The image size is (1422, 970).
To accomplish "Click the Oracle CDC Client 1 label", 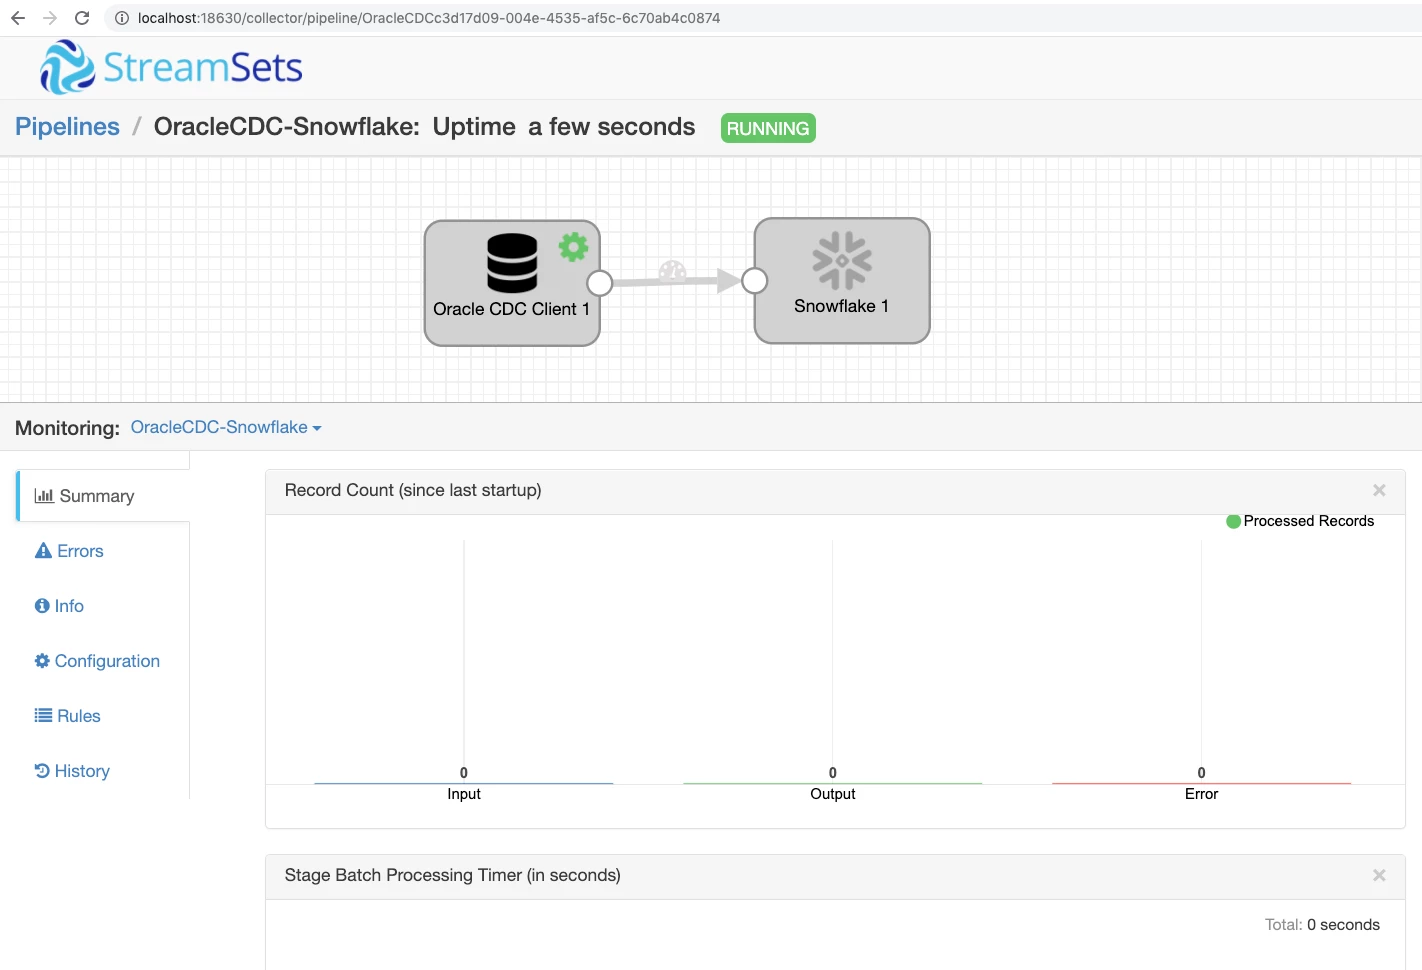I will click(511, 309).
